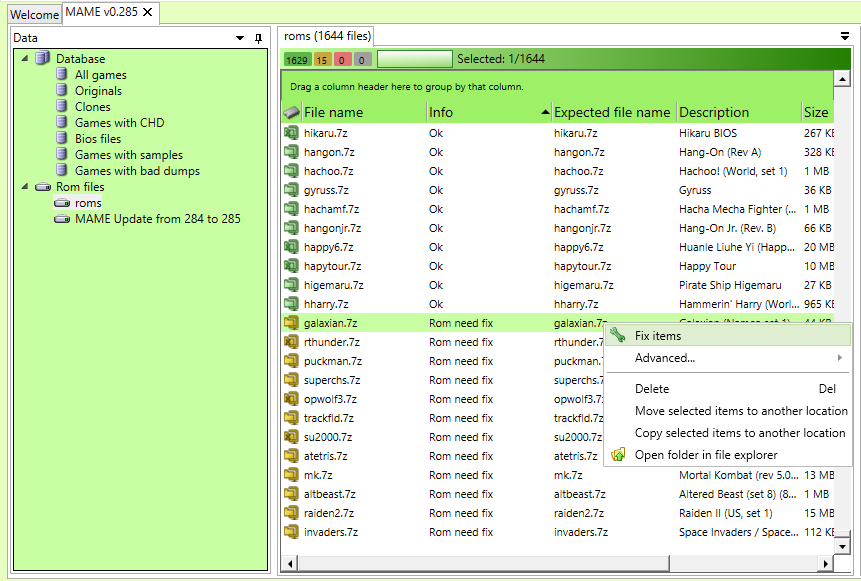Toggle the yellow 15 status filter
Viewport: 861px width, 581px height.
(x=323, y=60)
